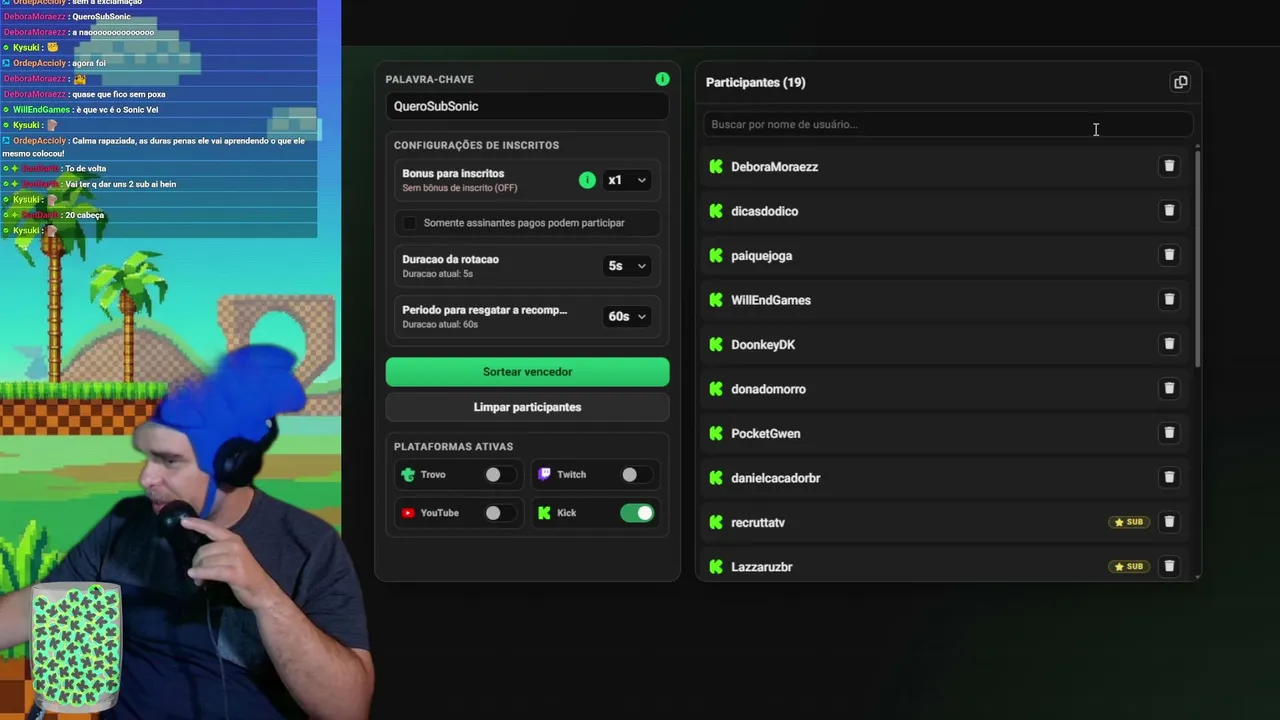Image resolution: width=1280 pixels, height=720 pixels.
Task: Open the 60s reward redemption period dropdown
Action: click(627, 317)
